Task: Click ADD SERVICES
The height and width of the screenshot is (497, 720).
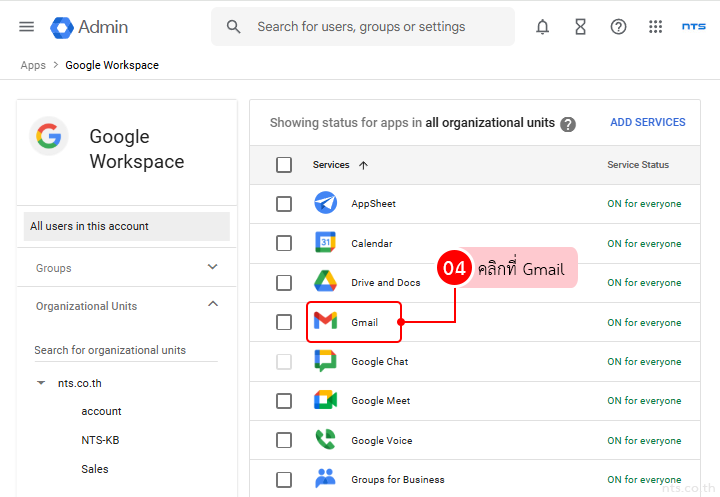Action: tap(647, 122)
